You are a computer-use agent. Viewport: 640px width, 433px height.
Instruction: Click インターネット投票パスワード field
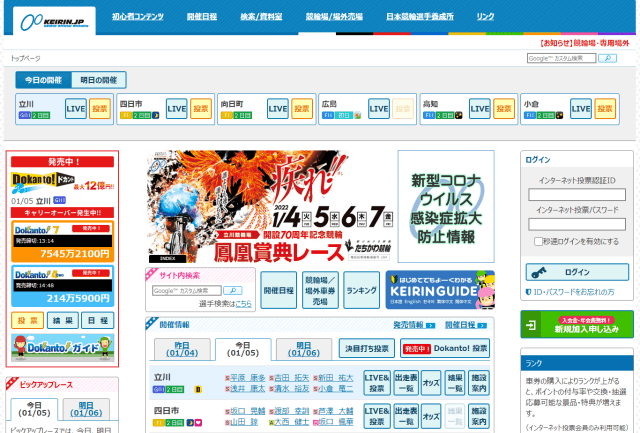(x=577, y=224)
